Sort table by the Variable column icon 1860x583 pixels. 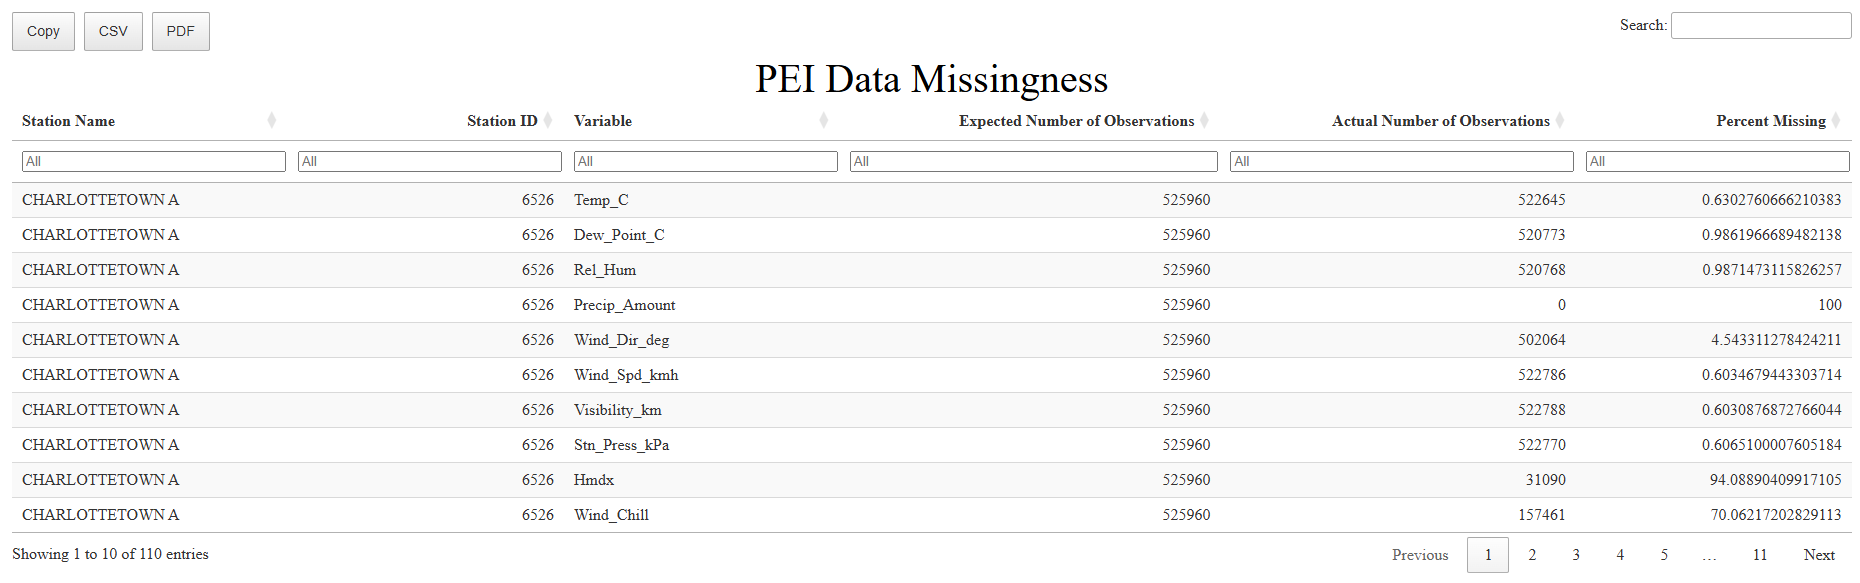point(823,121)
